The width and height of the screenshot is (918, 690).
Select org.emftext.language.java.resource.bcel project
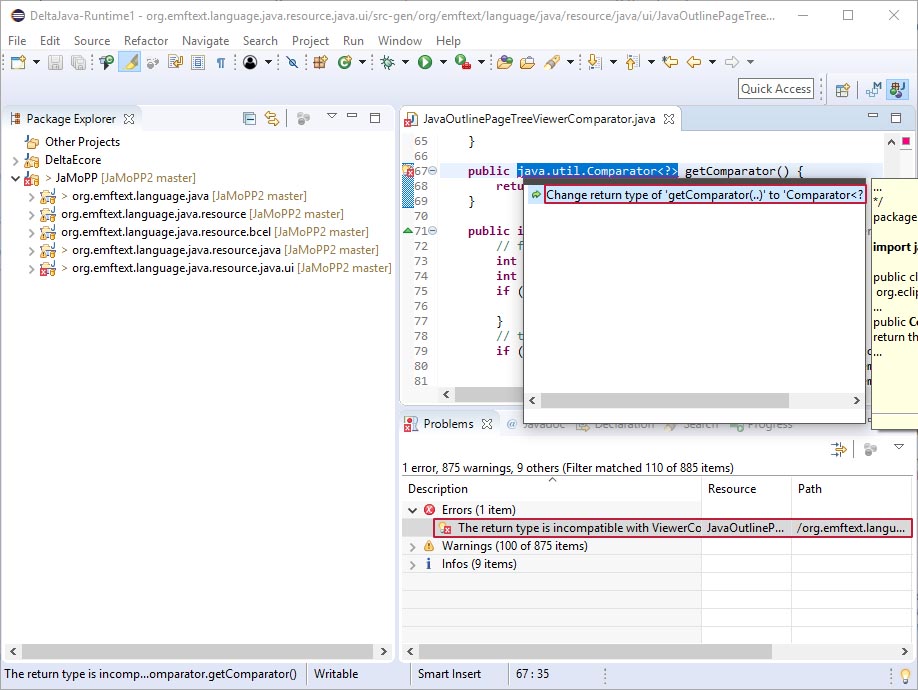[x=165, y=232]
